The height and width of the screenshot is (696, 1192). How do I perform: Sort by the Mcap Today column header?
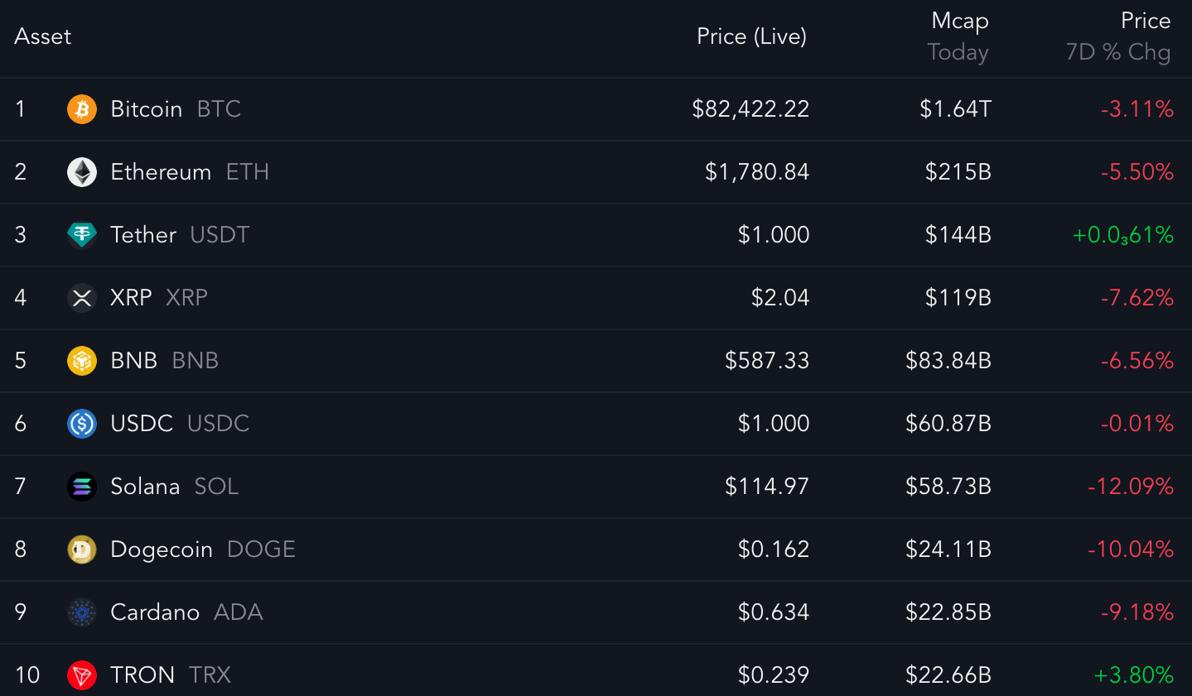tap(959, 37)
